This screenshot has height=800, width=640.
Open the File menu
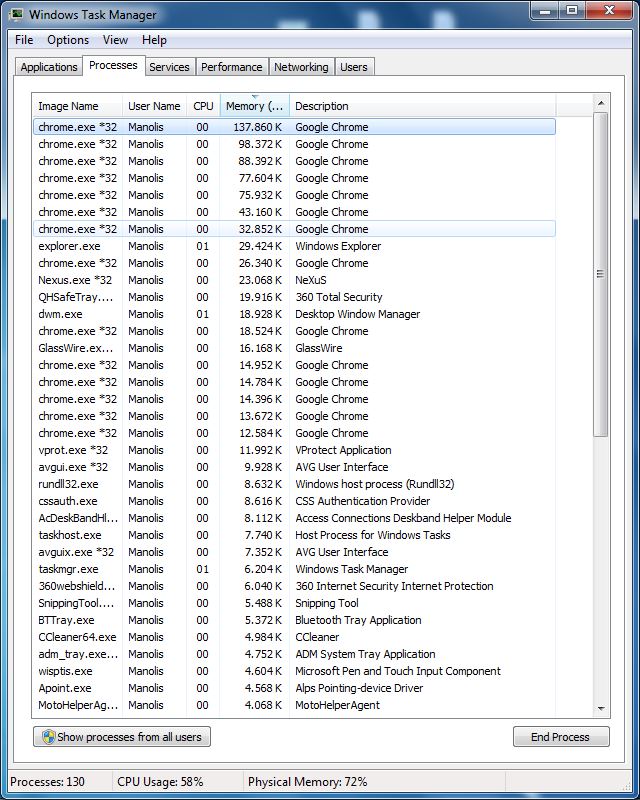pos(24,40)
